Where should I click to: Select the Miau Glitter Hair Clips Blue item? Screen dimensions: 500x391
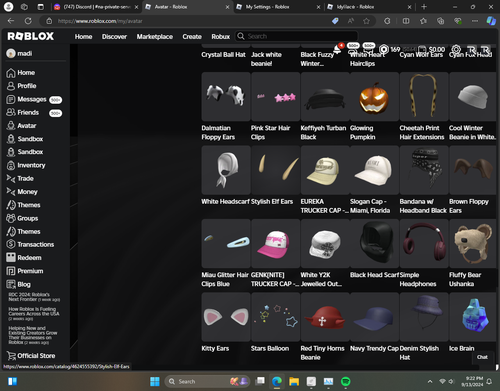click(x=226, y=253)
